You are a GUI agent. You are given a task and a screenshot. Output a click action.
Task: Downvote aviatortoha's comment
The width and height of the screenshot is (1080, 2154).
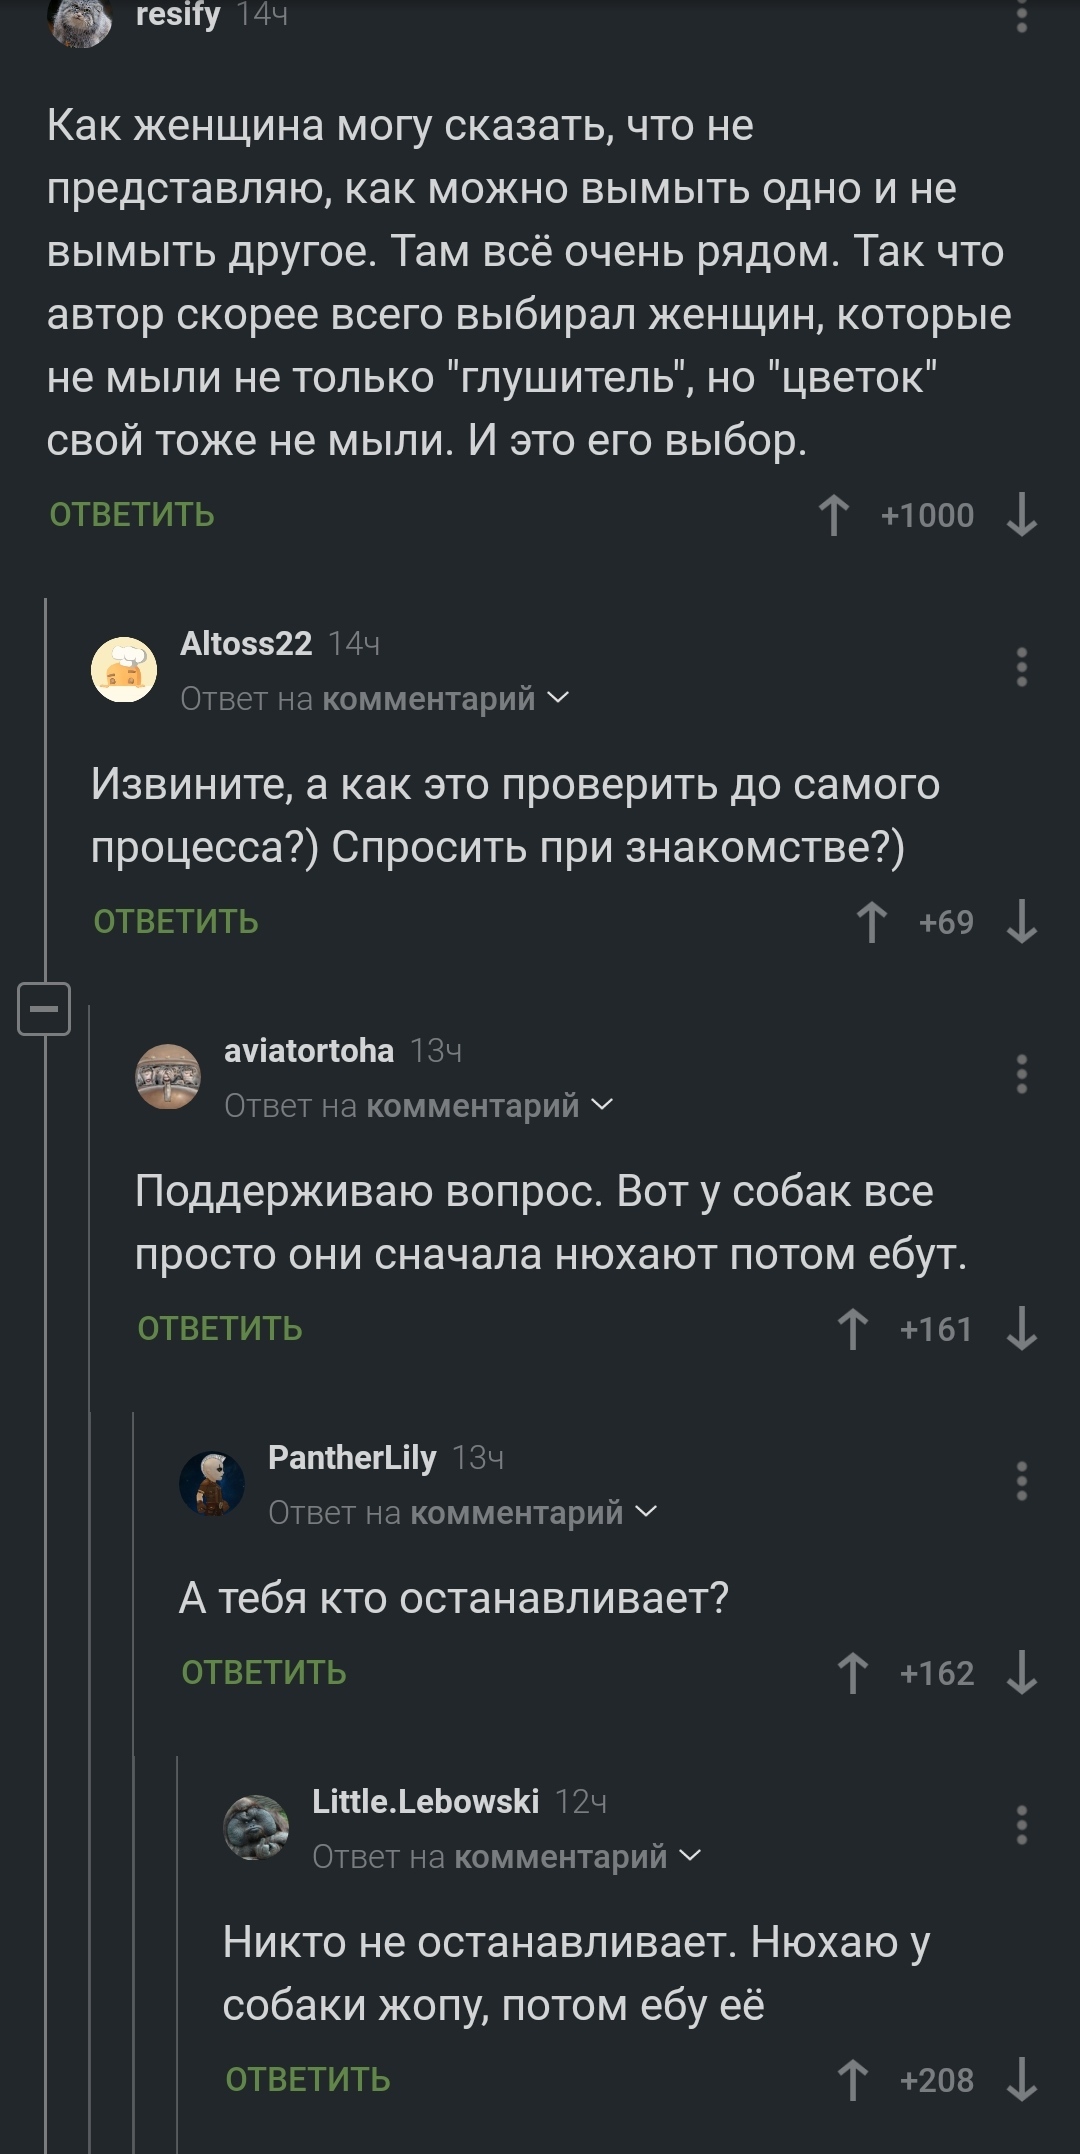click(1021, 1329)
